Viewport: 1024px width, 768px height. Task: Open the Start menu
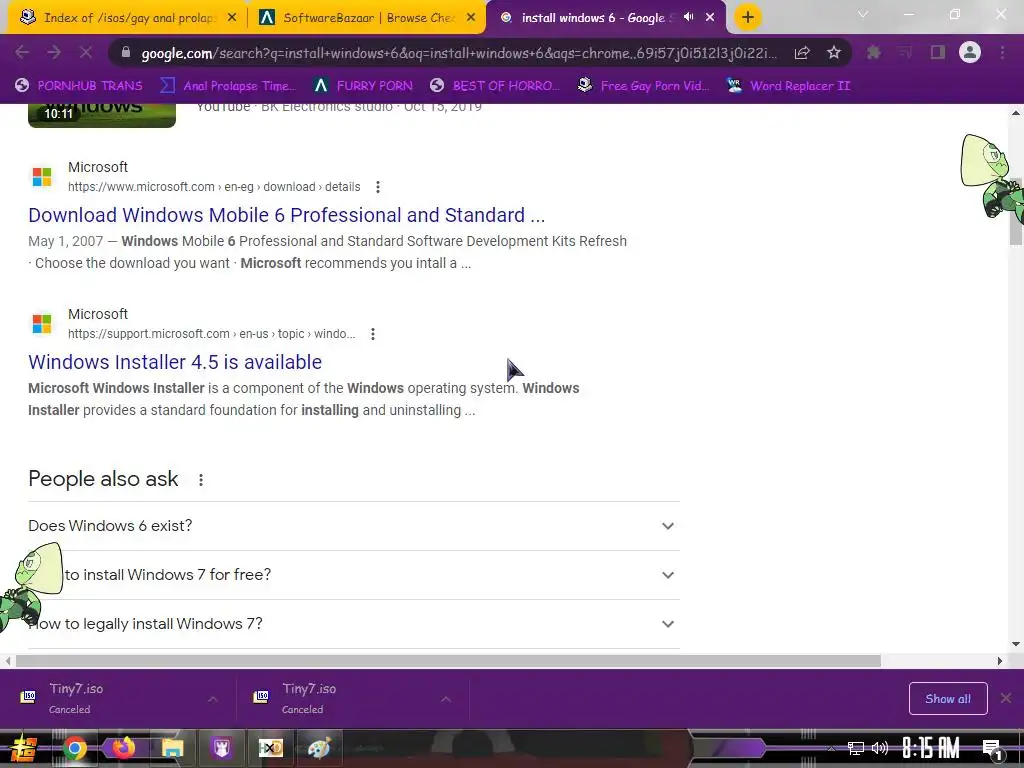[23, 748]
